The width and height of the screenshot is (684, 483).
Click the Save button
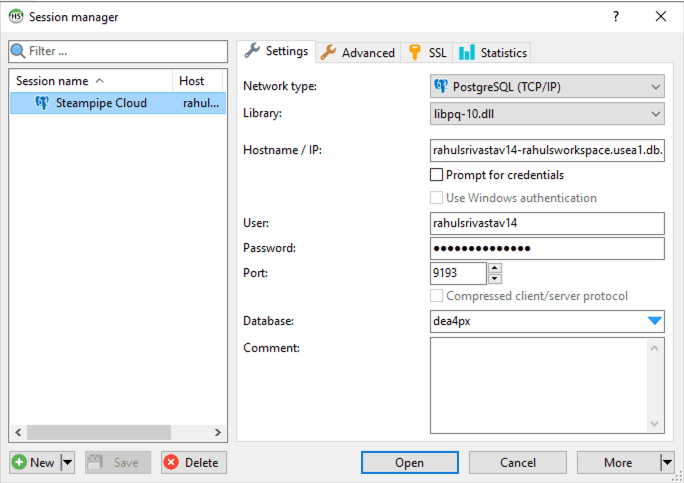(118, 462)
